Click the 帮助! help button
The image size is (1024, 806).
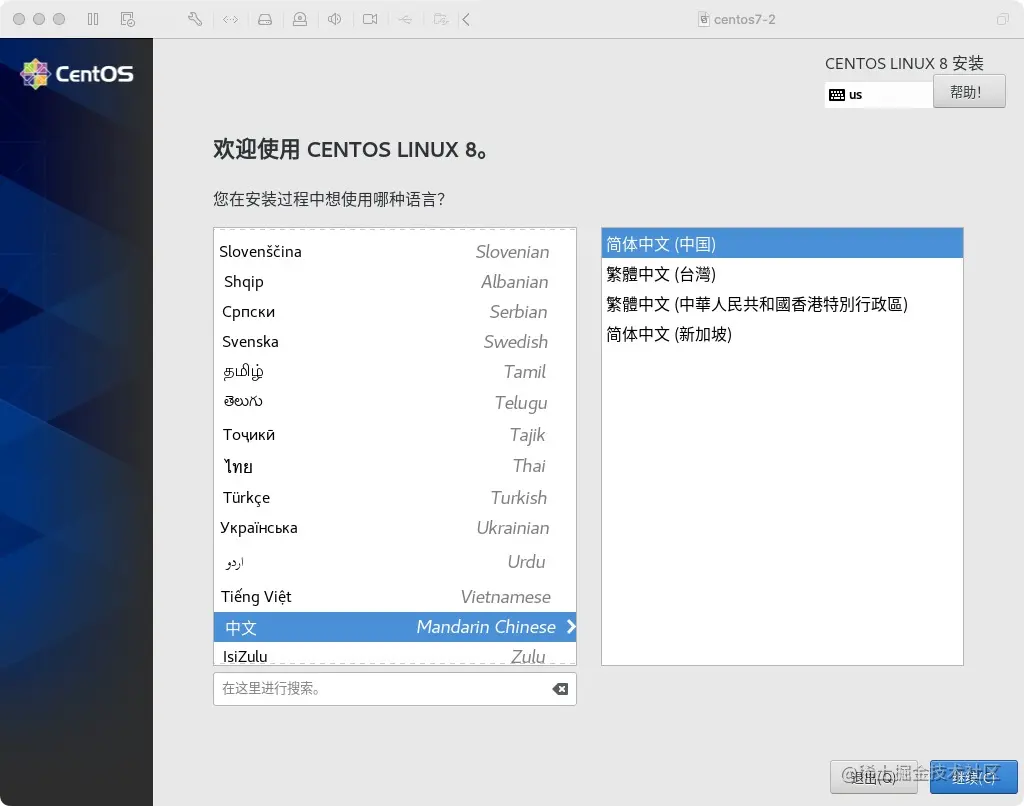(968, 91)
